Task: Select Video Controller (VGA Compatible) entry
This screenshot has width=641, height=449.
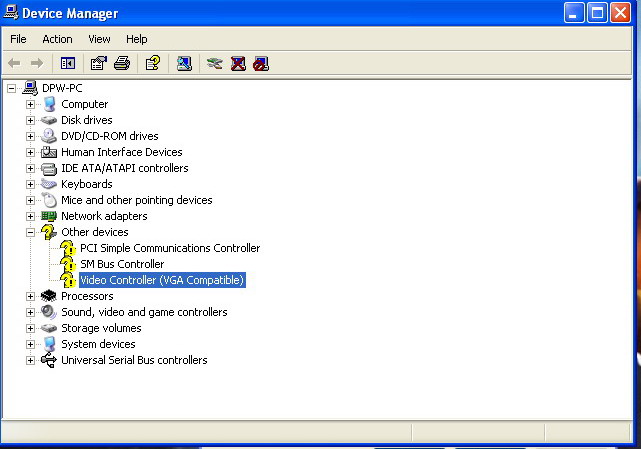Action: coord(161,280)
